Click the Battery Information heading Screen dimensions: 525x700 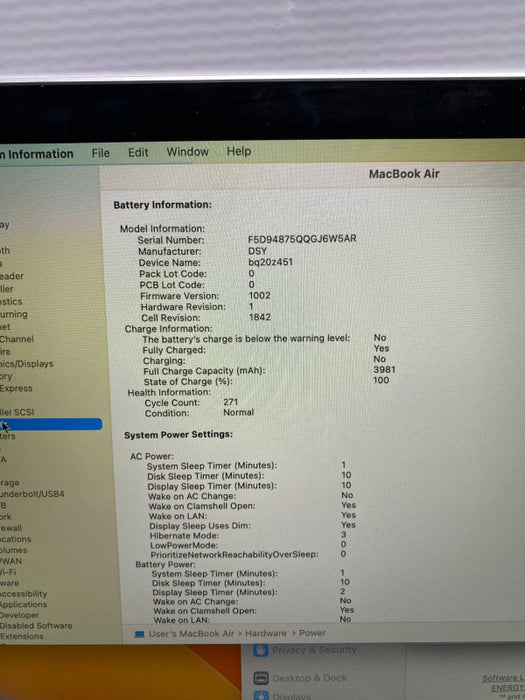162,205
